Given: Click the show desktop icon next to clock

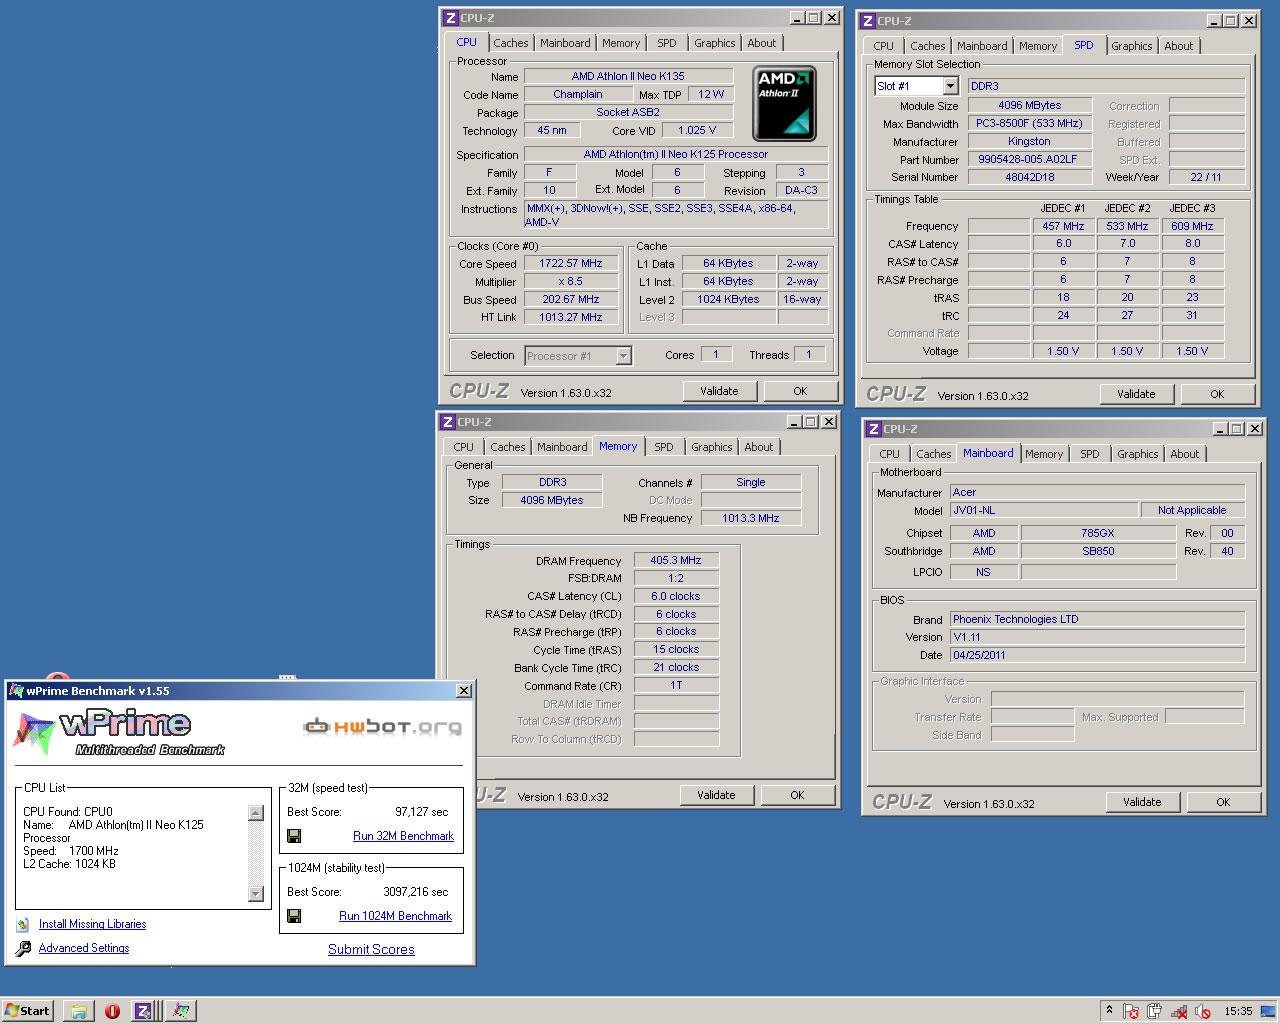Looking at the screenshot, I should click(1268, 1011).
